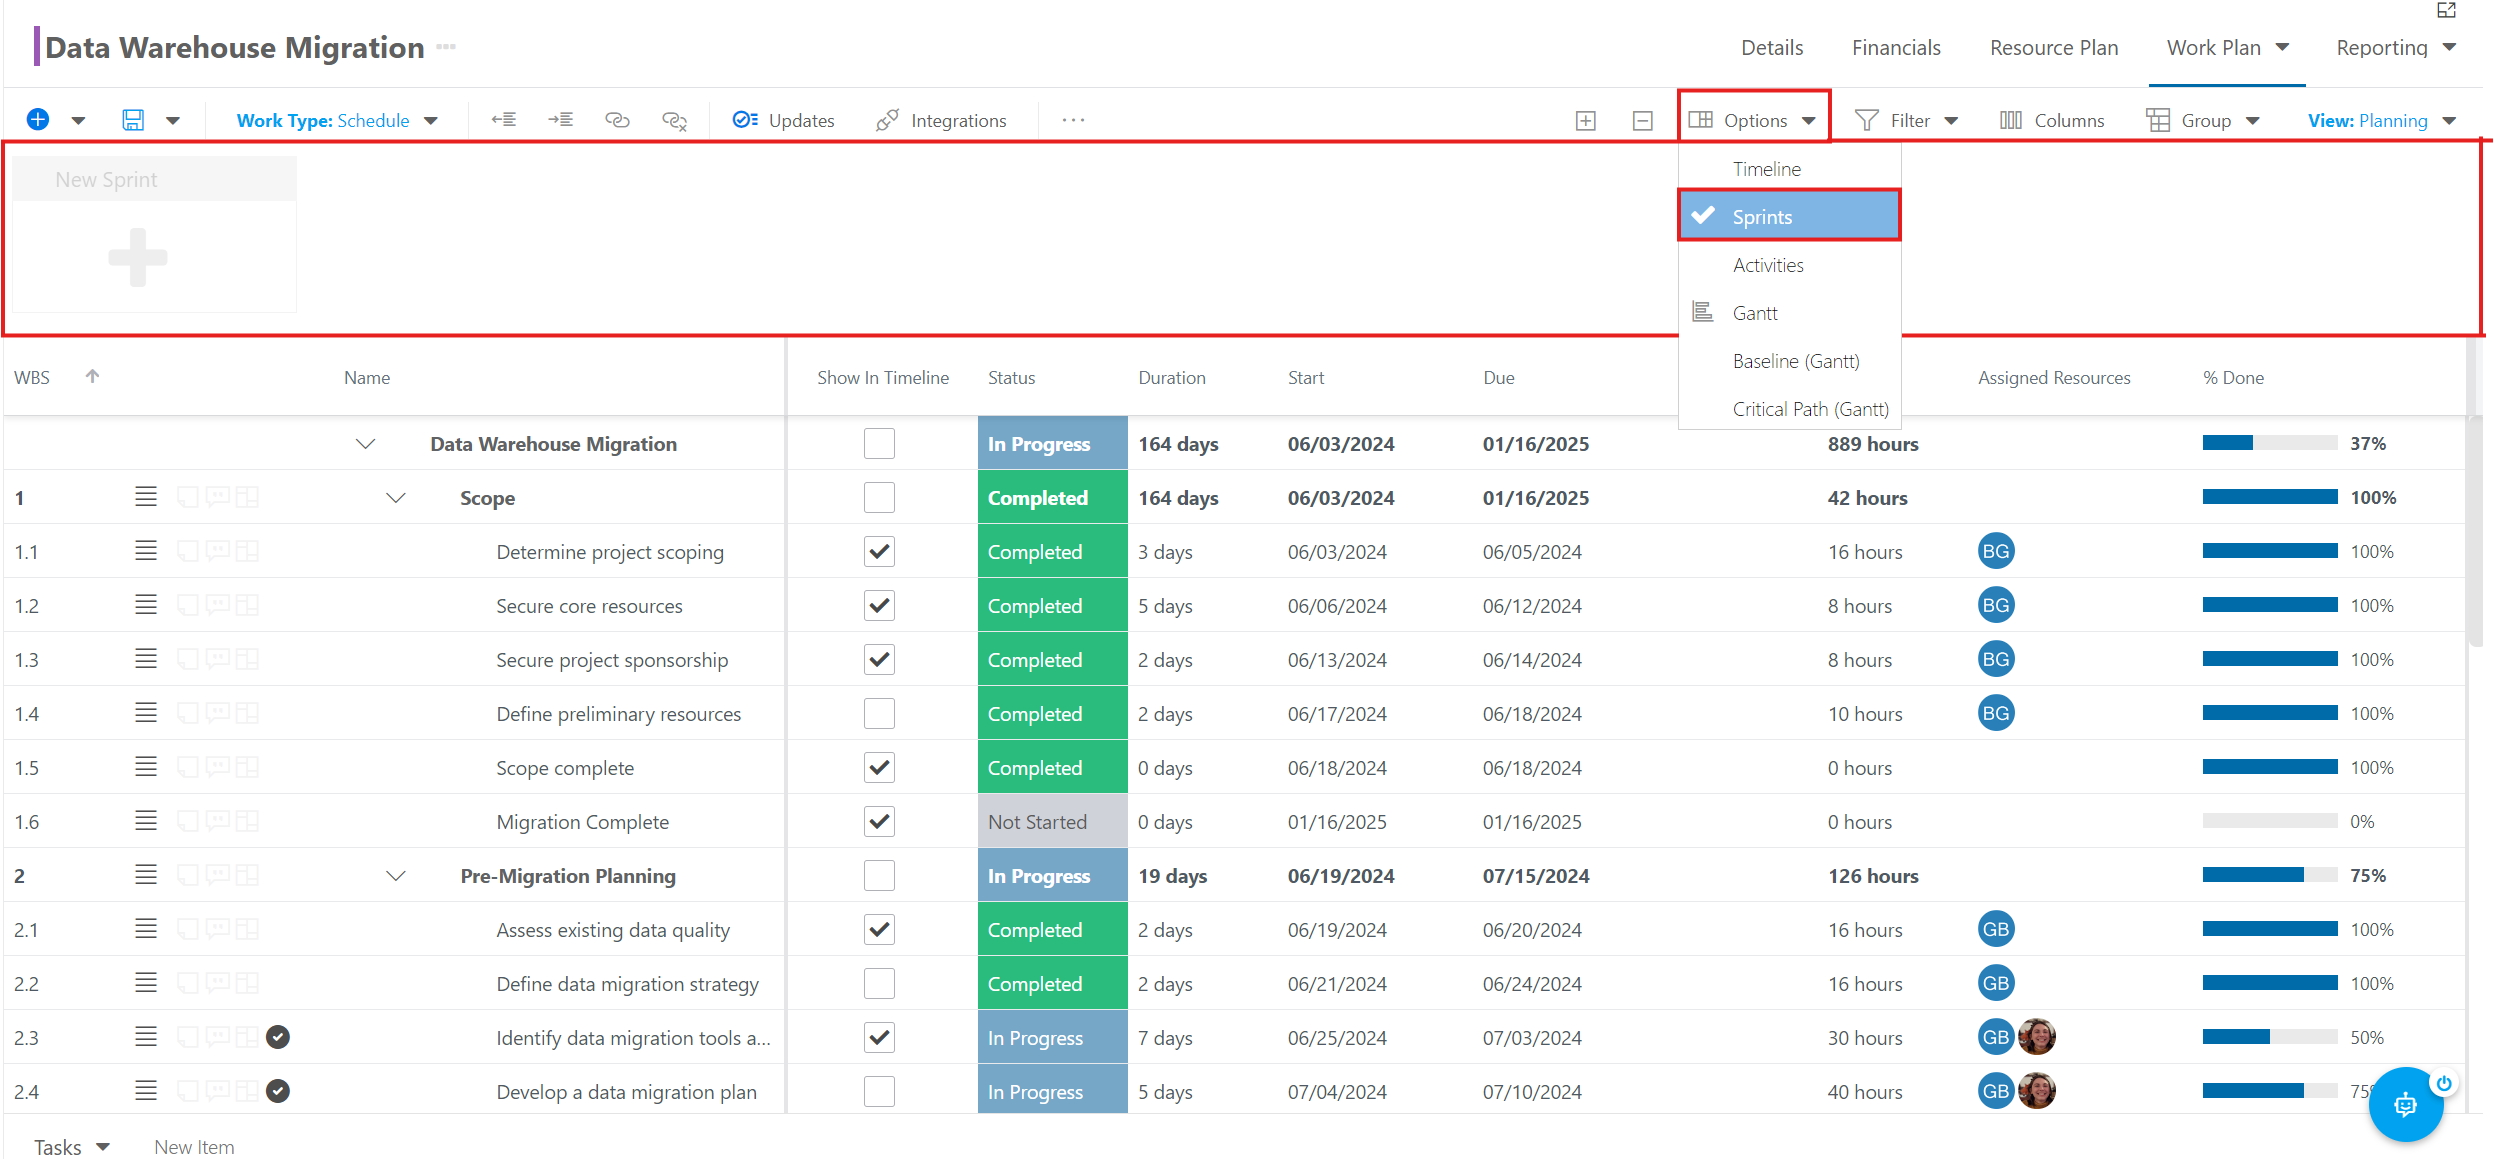Viewport: 2494px width, 1159px height.
Task: Open the chatbot assistant icon
Action: [x=2405, y=1105]
